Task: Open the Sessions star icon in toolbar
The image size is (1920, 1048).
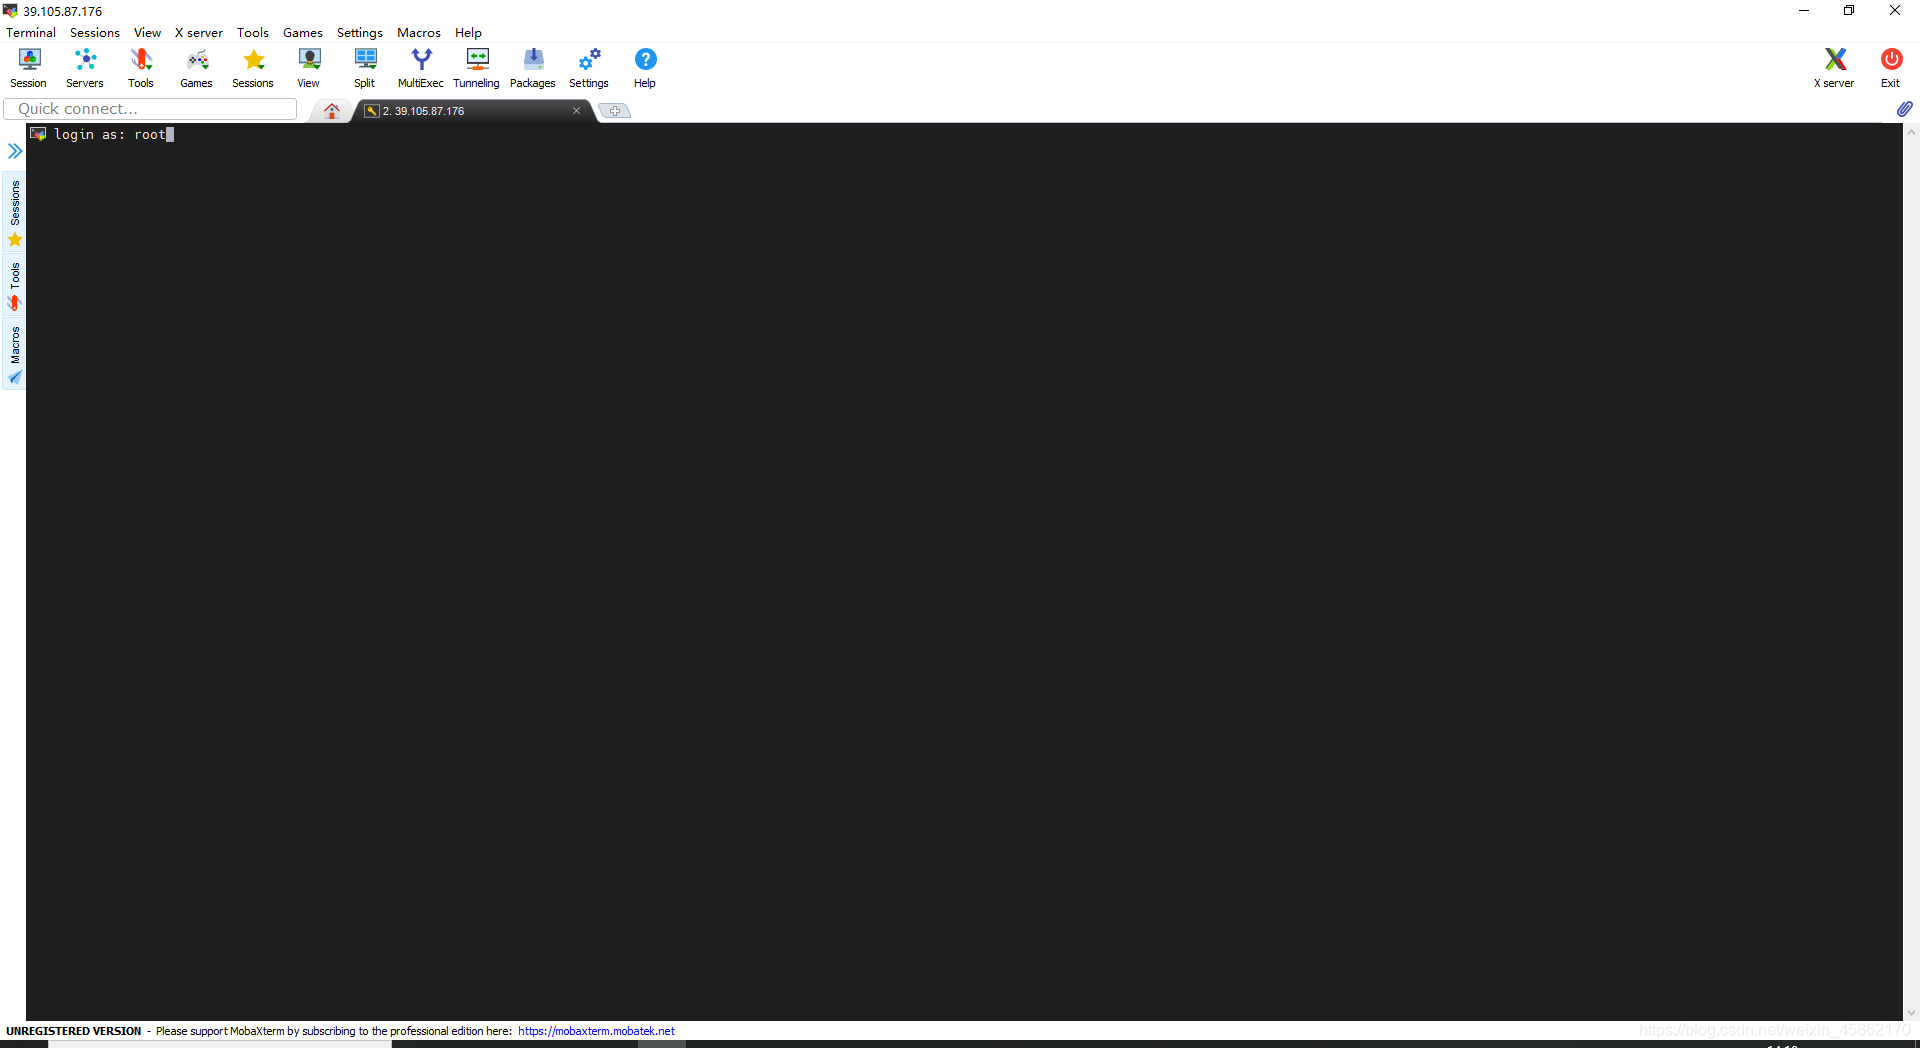Action: 253,68
